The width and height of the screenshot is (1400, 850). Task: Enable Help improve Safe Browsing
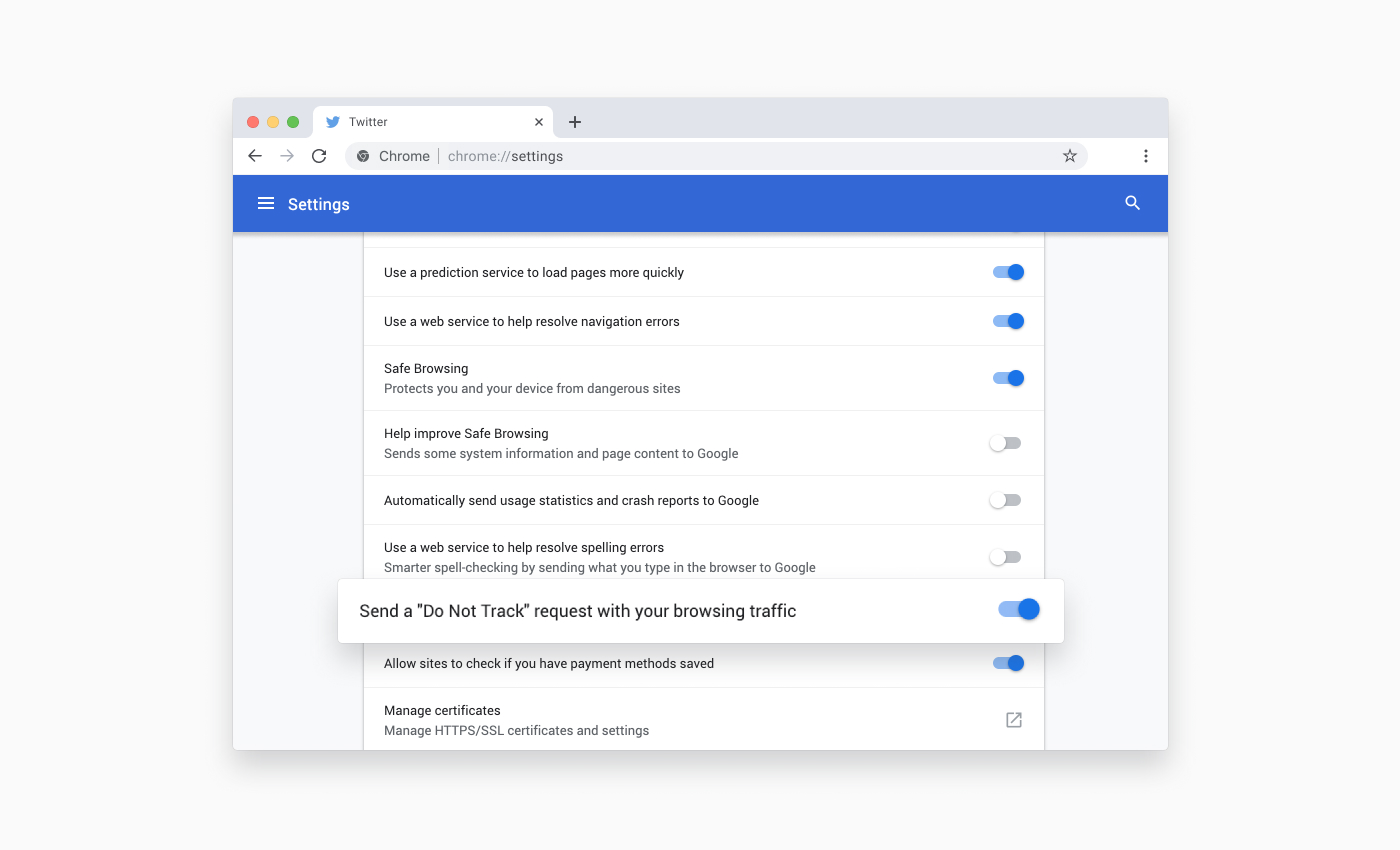[x=1005, y=442]
